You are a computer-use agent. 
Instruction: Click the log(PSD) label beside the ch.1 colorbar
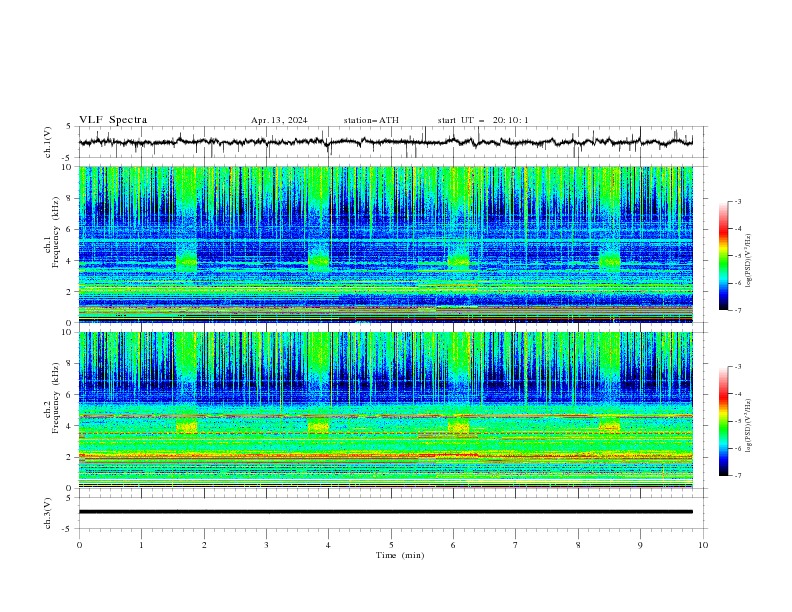pos(748,261)
